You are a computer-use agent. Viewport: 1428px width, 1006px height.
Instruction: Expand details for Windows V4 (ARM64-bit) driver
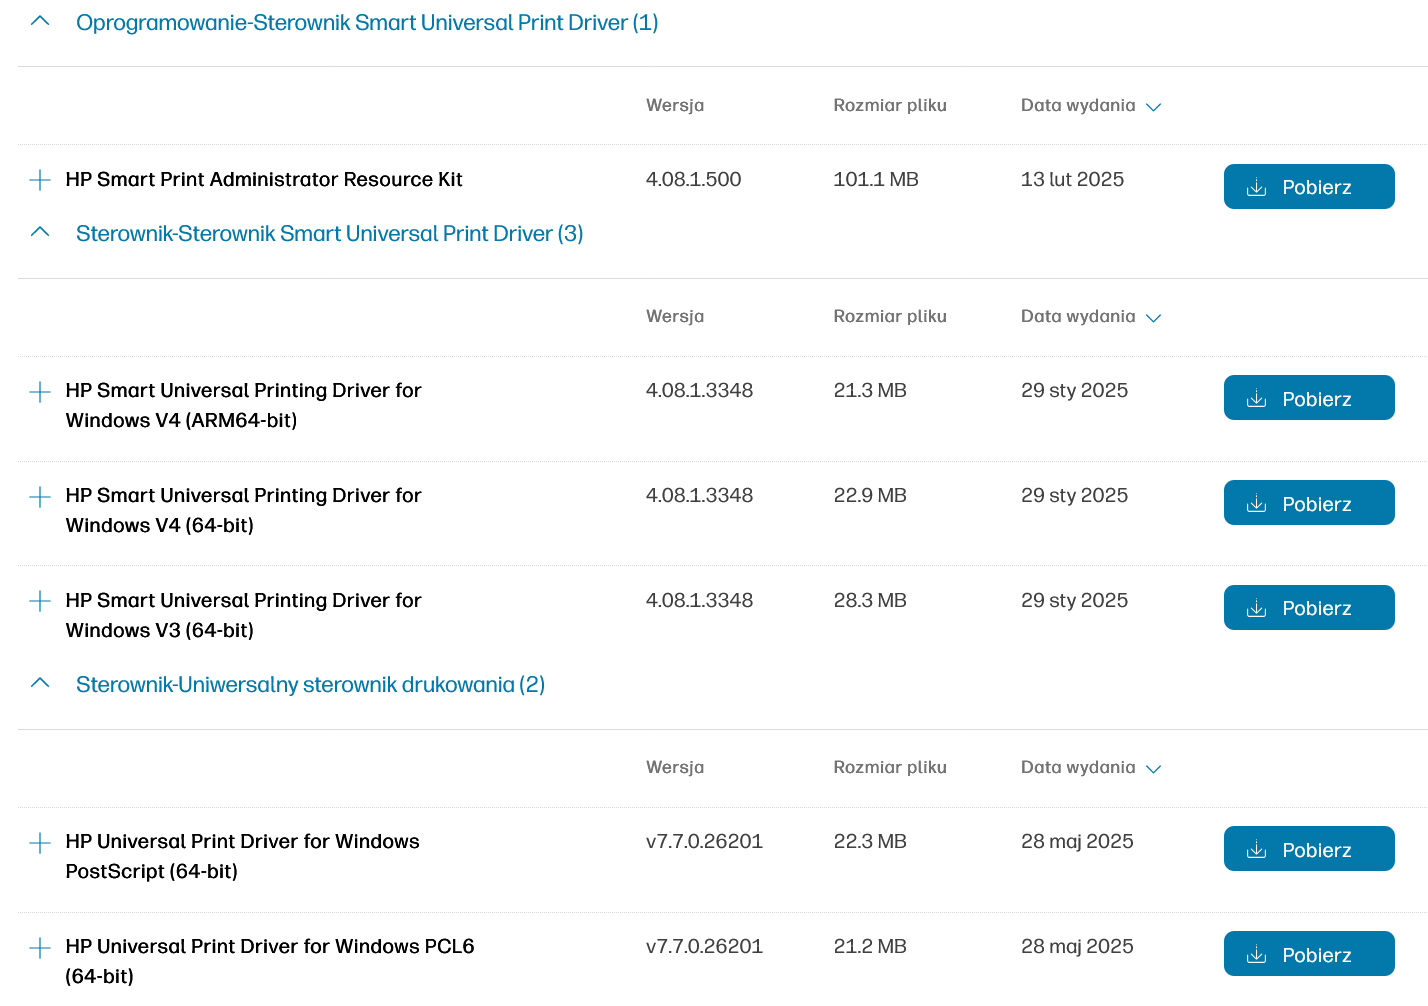click(x=40, y=392)
